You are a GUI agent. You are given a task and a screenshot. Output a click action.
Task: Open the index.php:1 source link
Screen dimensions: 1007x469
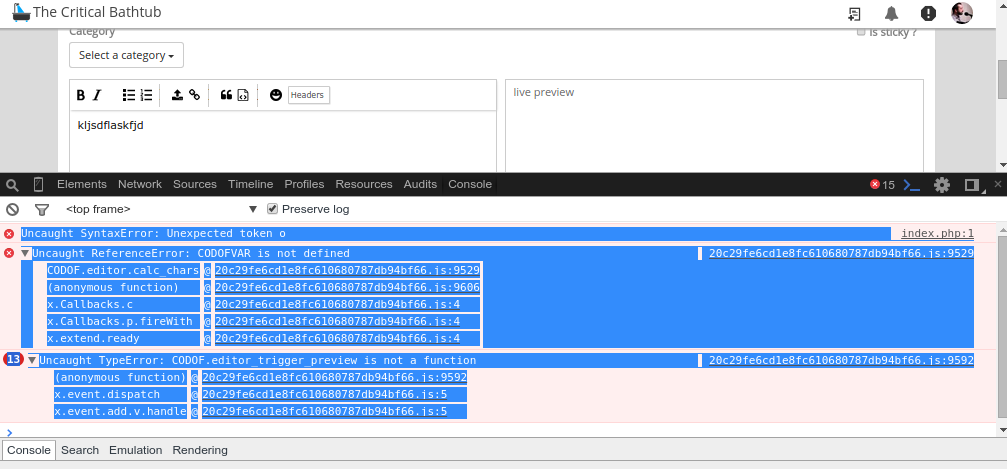click(x=938, y=234)
